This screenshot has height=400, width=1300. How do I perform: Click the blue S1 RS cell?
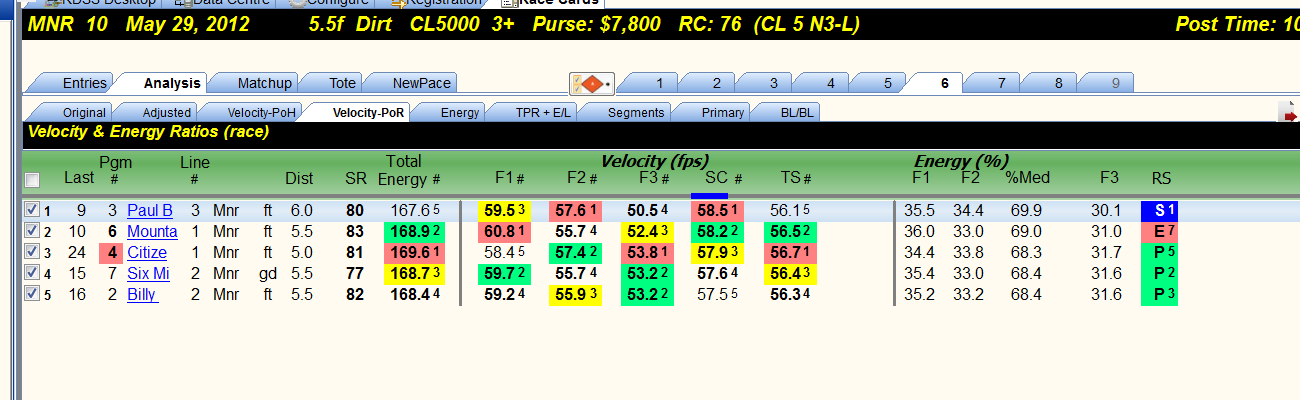pos(1160,211)
